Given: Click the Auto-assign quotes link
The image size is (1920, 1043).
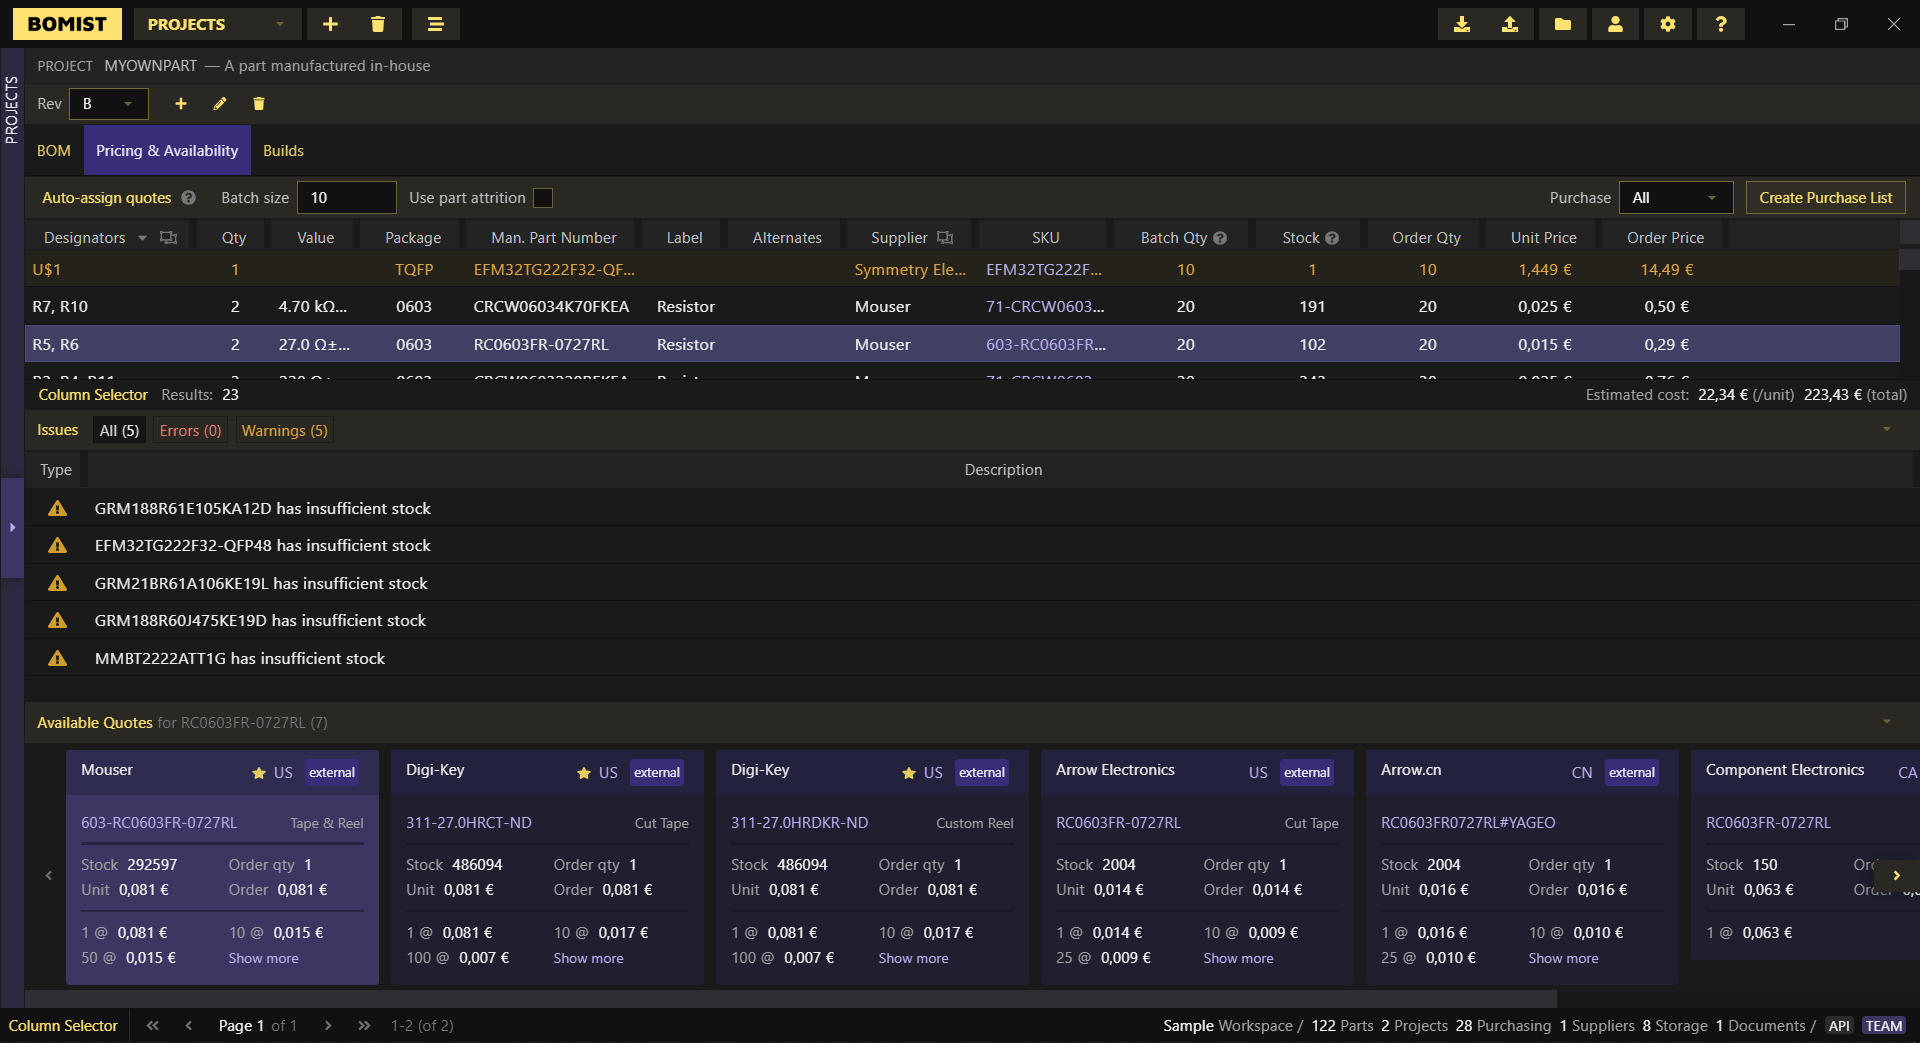Looking at the screenshot, I should tap(107, 198).
